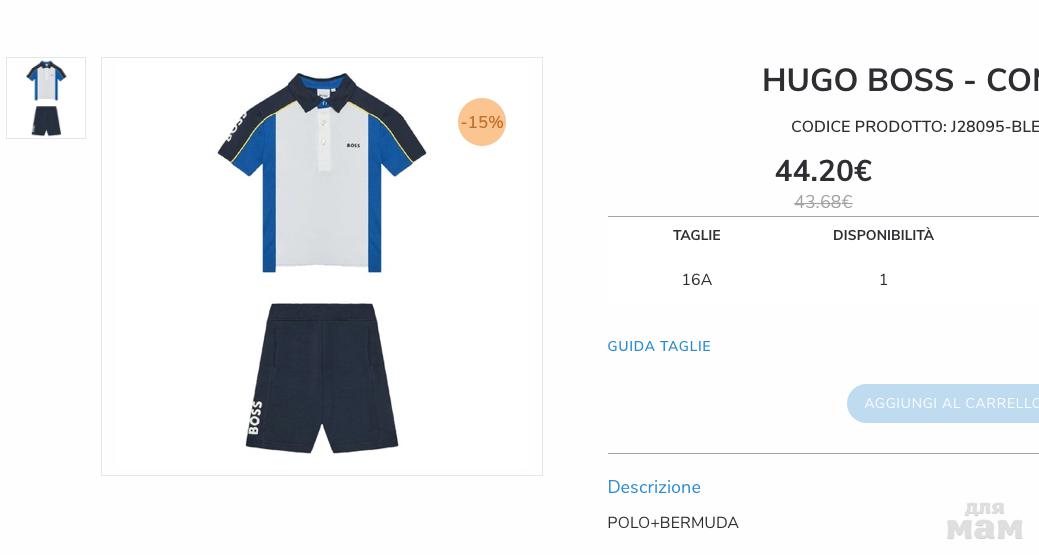Select size 16A in sizes table

click(x=696, y=280)
